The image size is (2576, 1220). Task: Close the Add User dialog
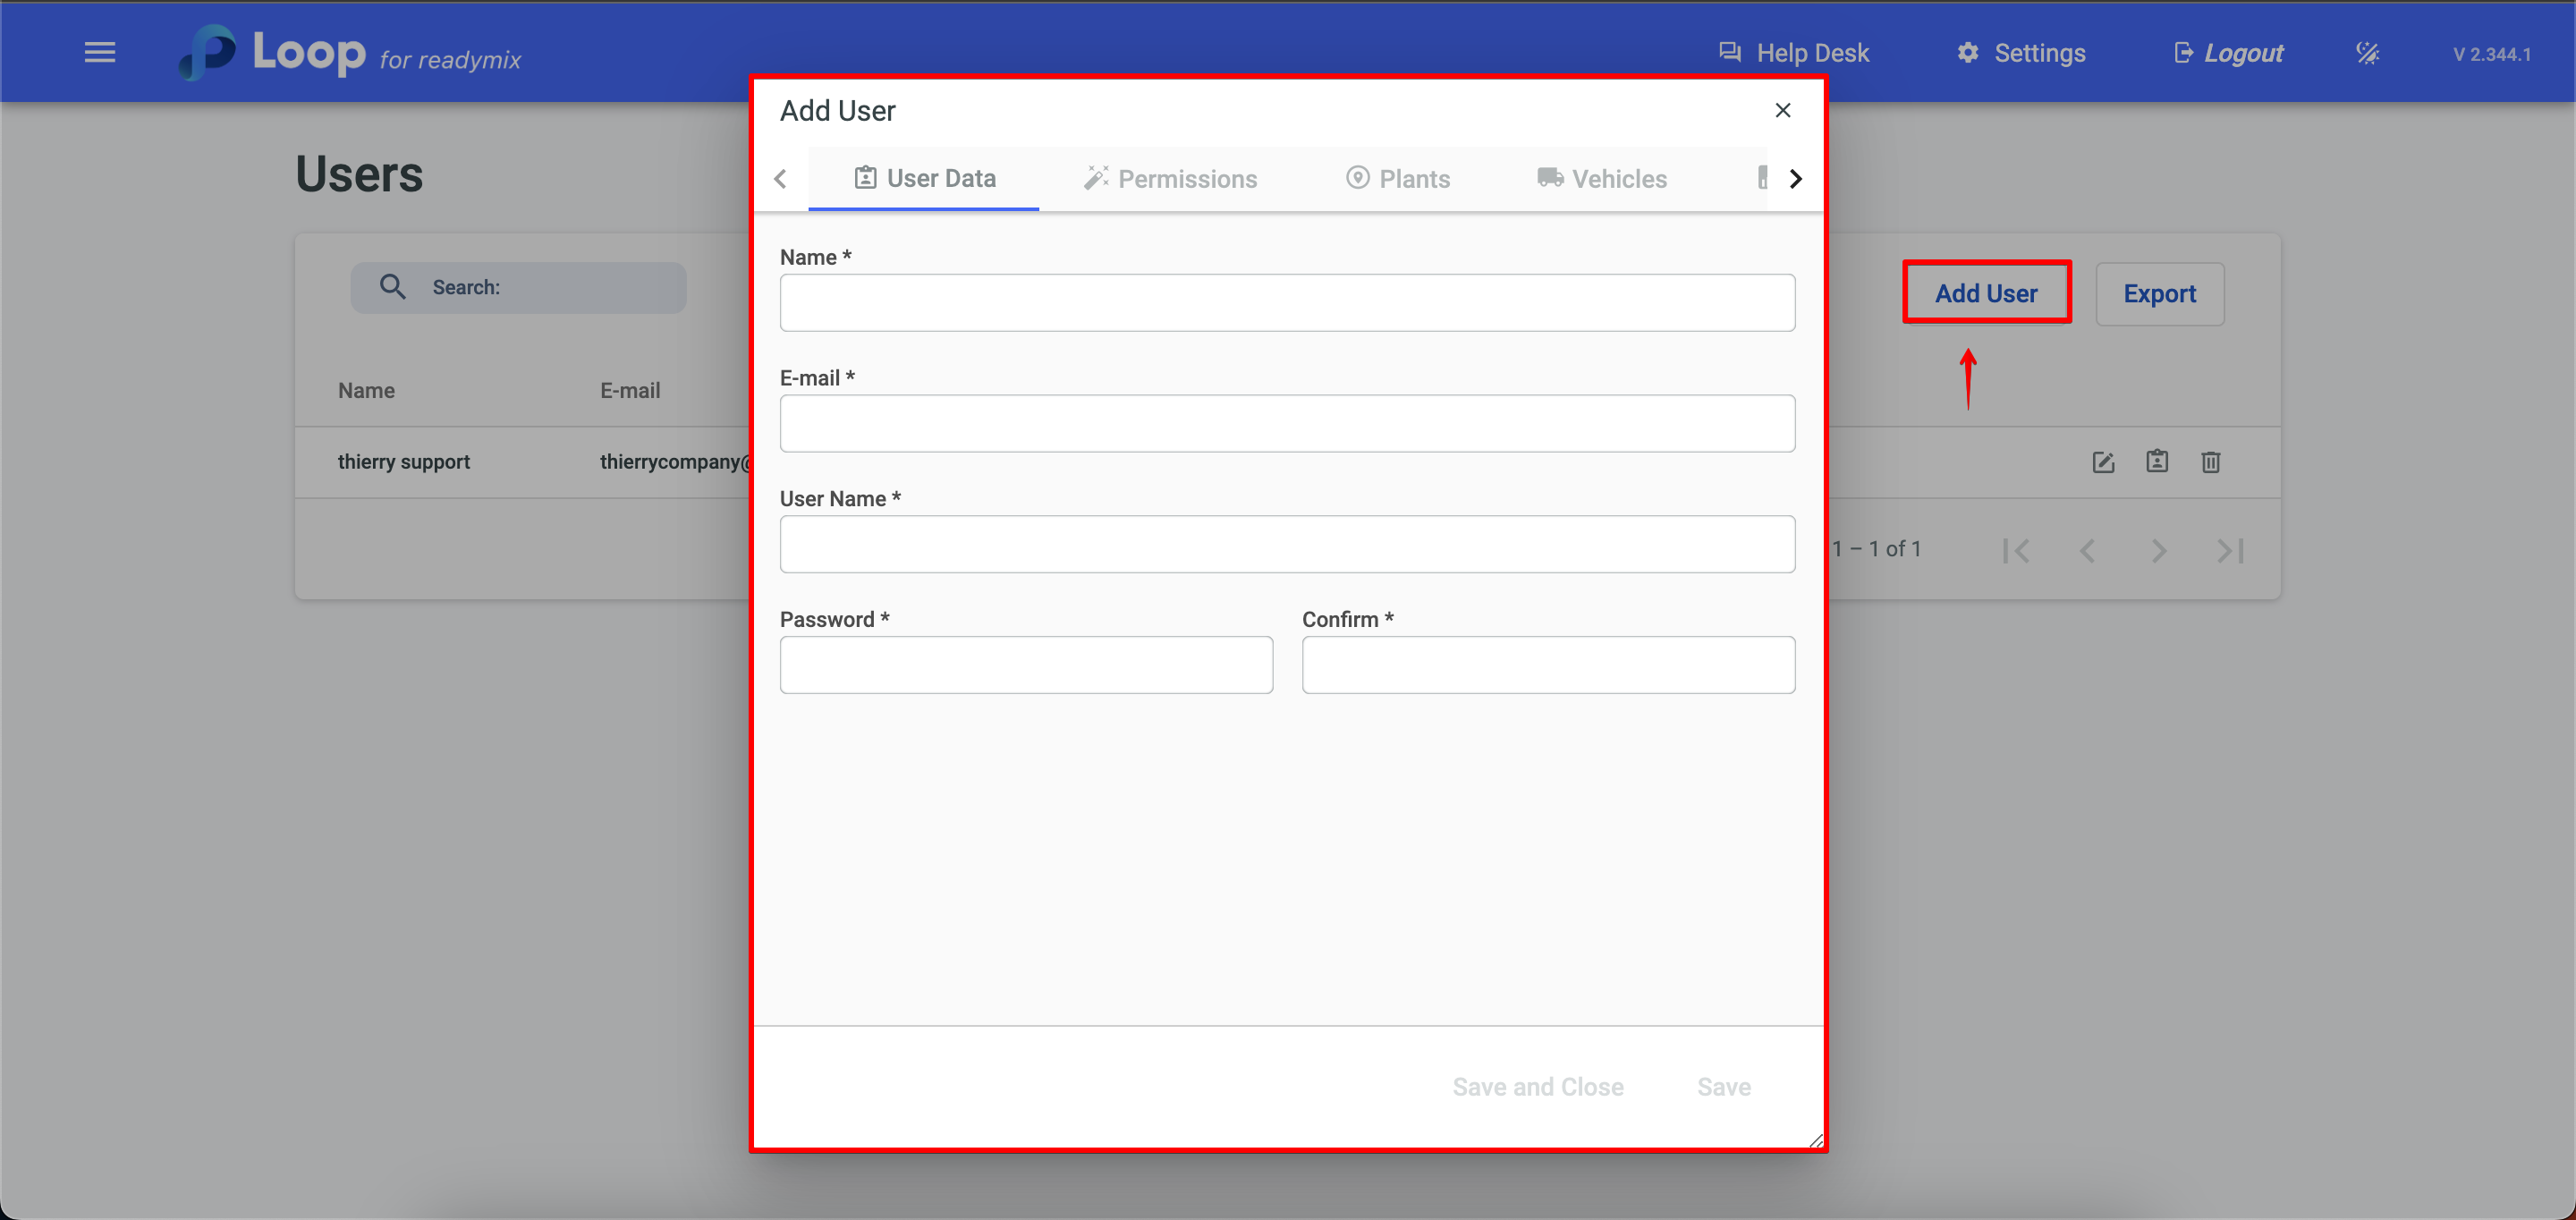pos(1782,110)
